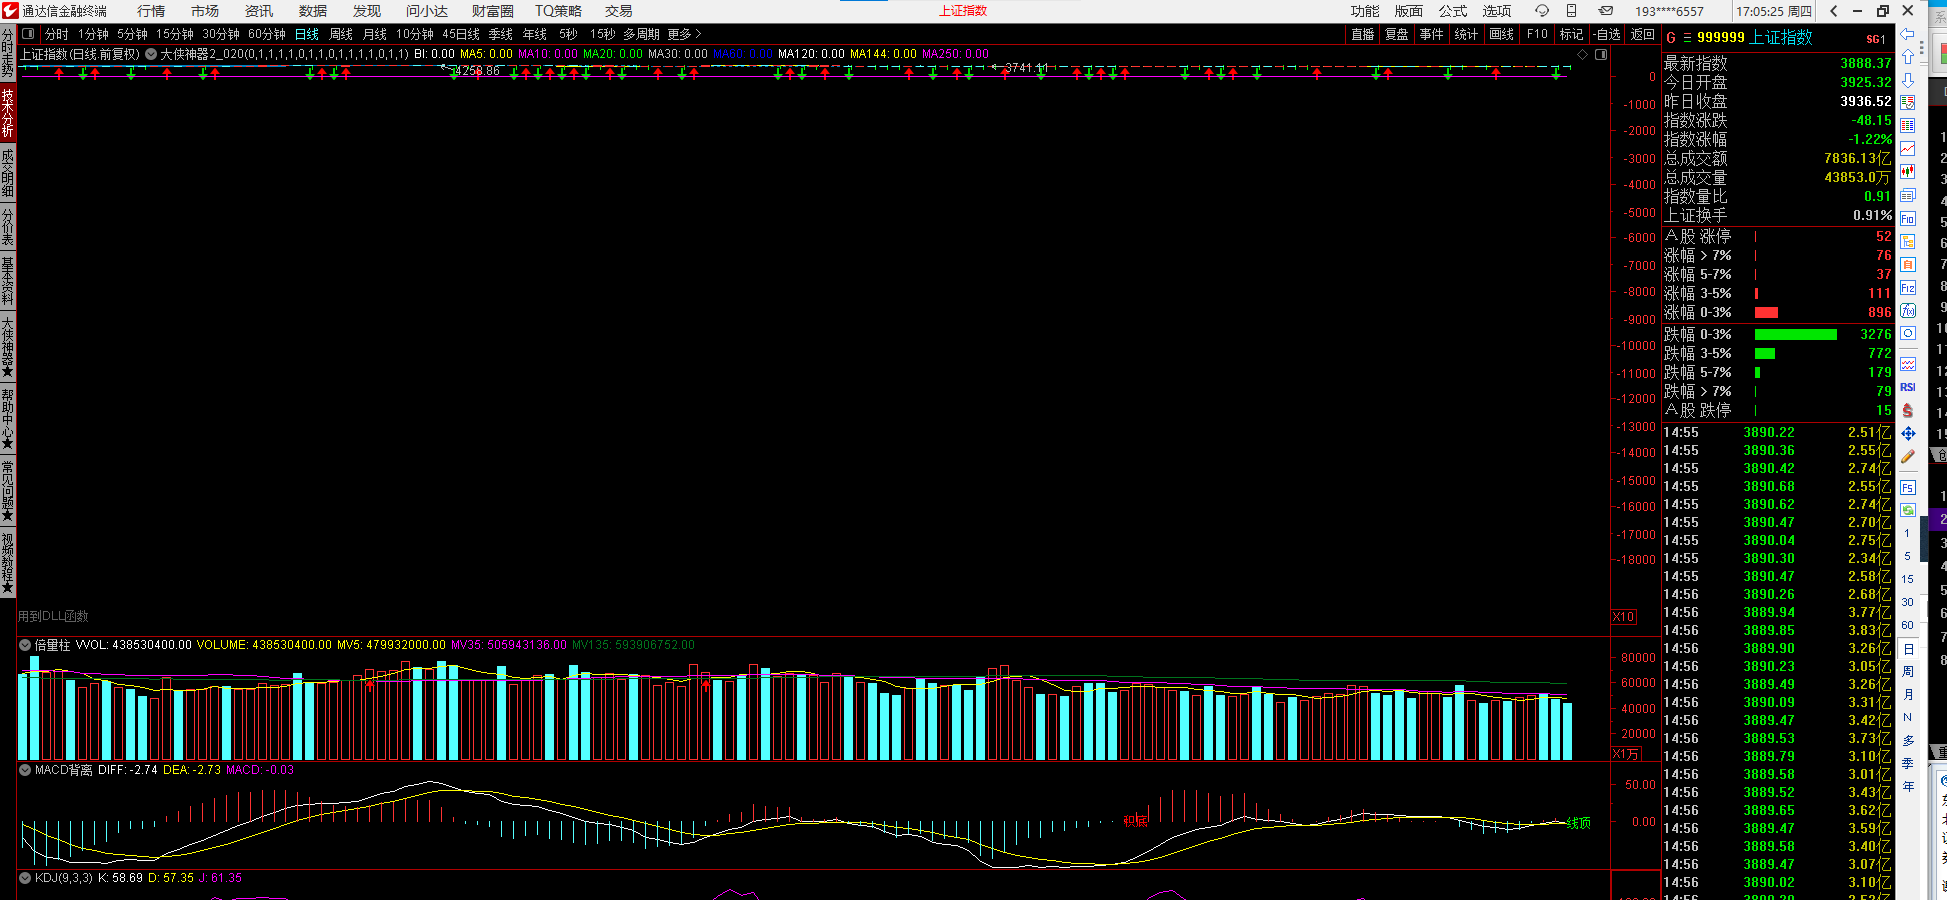Click the F12 icon in right toolbar
Image resolution: width=1947 pixels, height=900 pixels.
click(1908, 288)
